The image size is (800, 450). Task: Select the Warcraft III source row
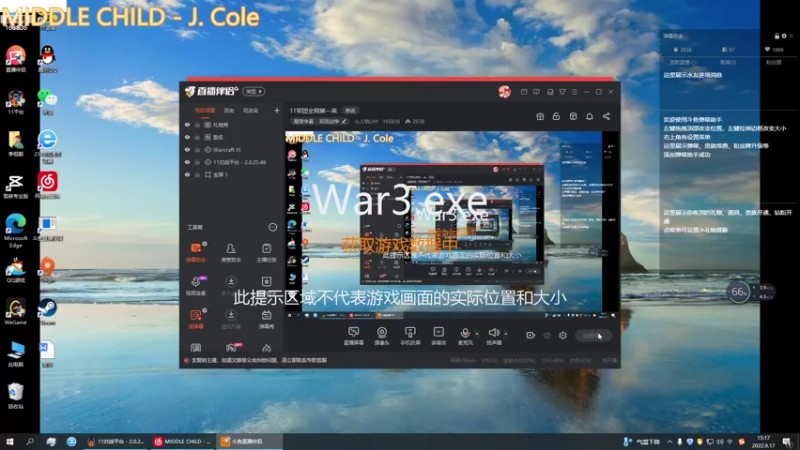pyautogui.click(x=232, y=150)
